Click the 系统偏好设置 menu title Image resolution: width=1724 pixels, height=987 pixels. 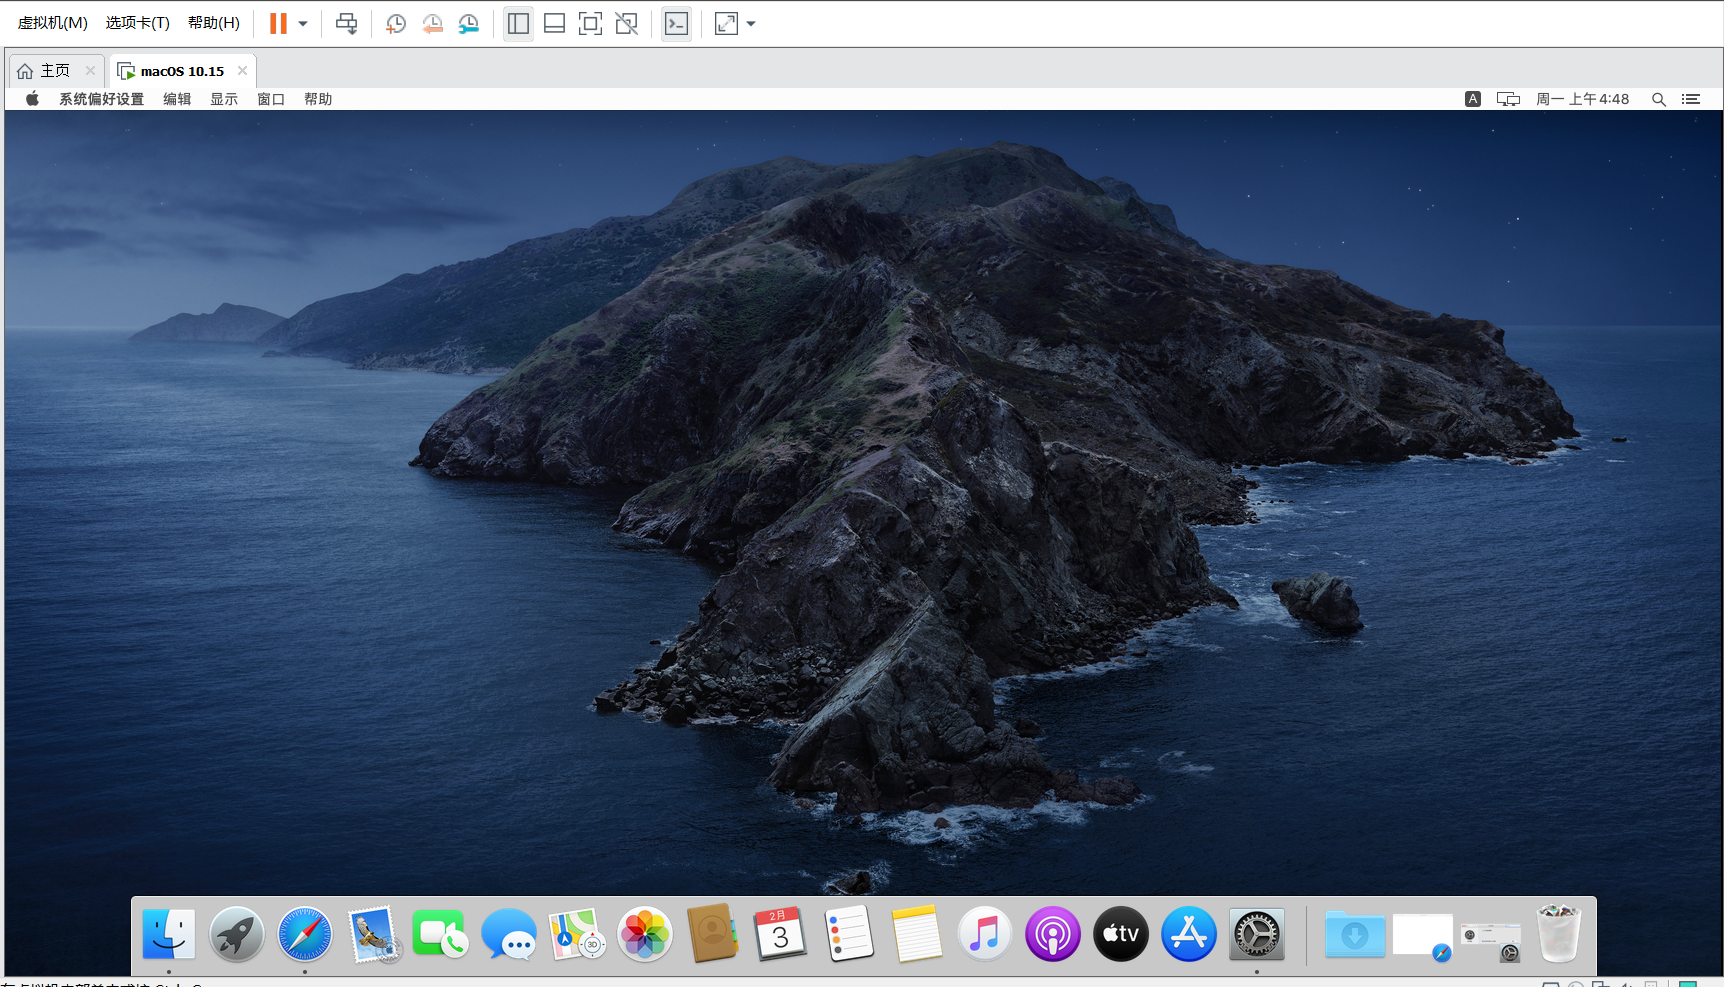101,99
